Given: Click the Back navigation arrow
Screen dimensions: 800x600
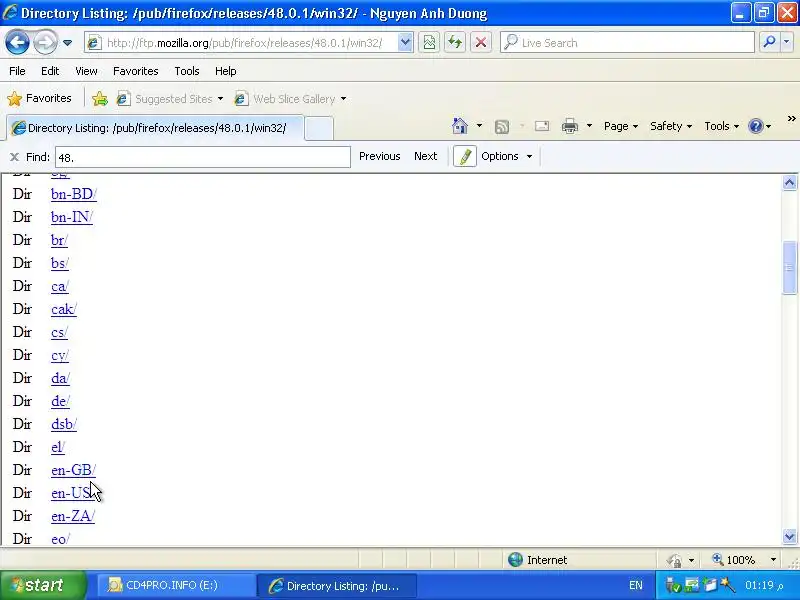Looking at the screenshot, I should [x=17, y=43].
